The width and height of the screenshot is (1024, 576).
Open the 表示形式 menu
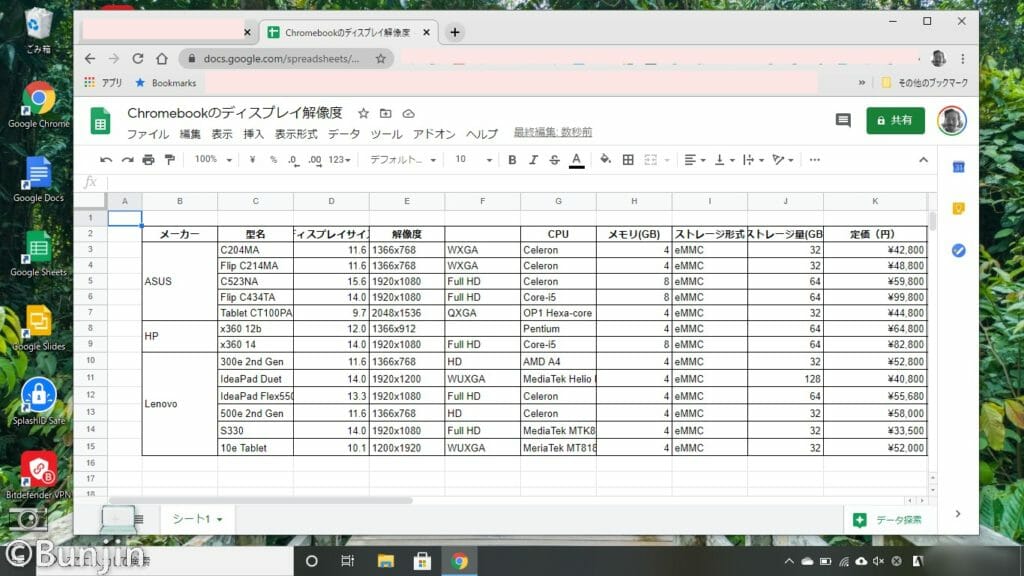[296, 134]
